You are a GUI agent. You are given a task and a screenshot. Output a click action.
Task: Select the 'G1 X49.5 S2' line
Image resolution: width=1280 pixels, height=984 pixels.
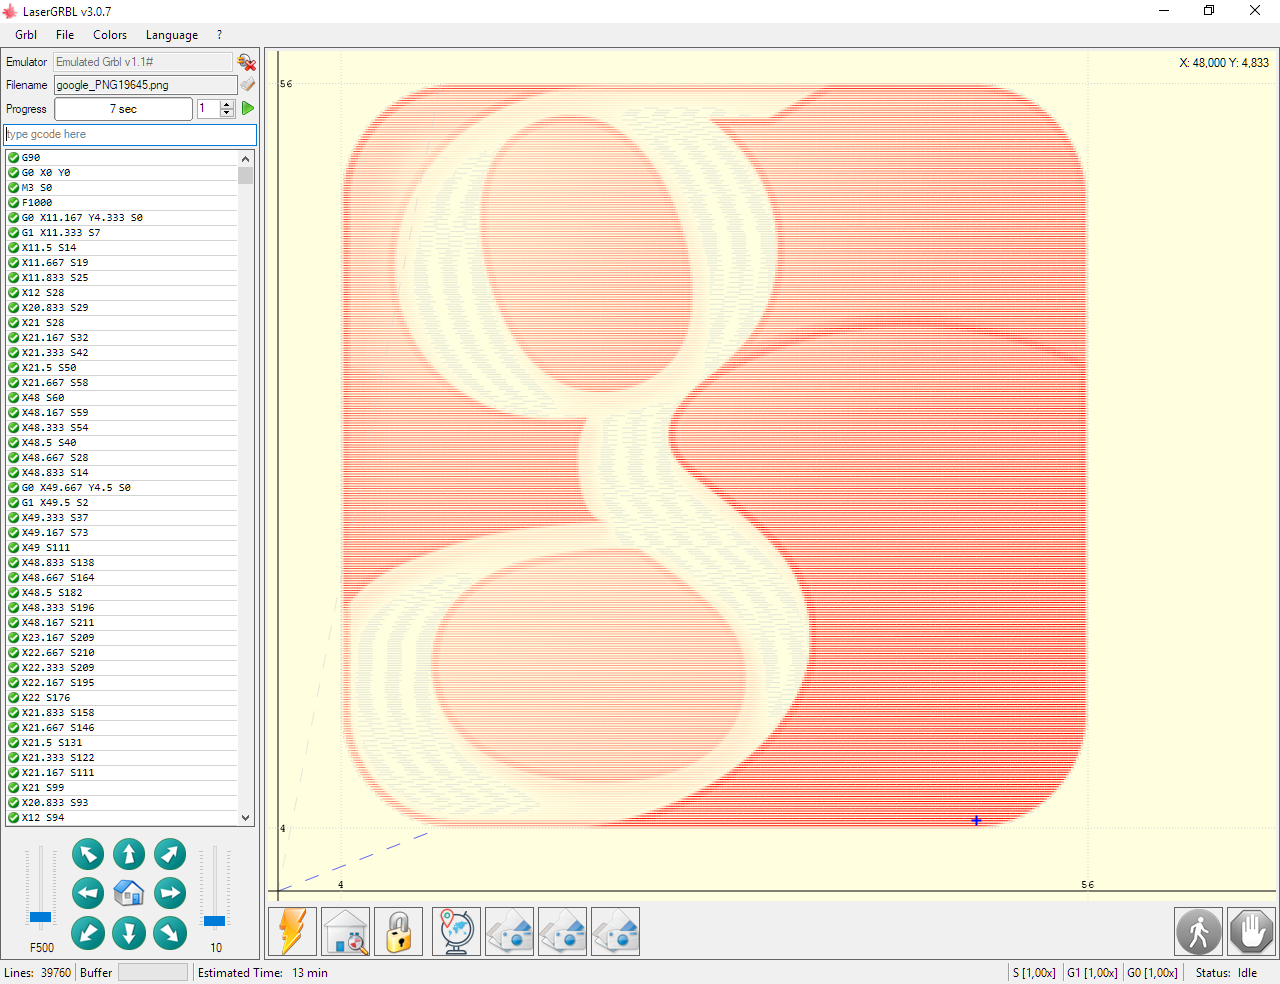pyautogui.click(x=122, y=503)
